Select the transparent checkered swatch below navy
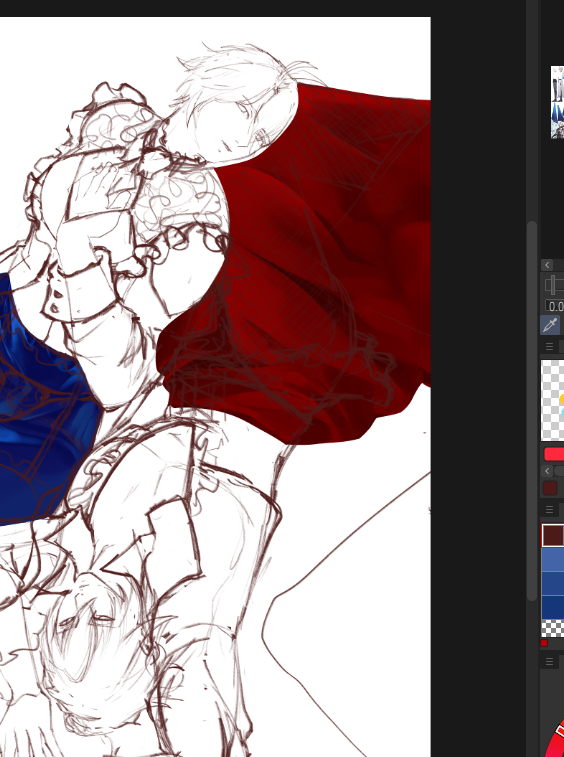Image resolution: width=564 pixels, height=757 pixels. point(553,629)
